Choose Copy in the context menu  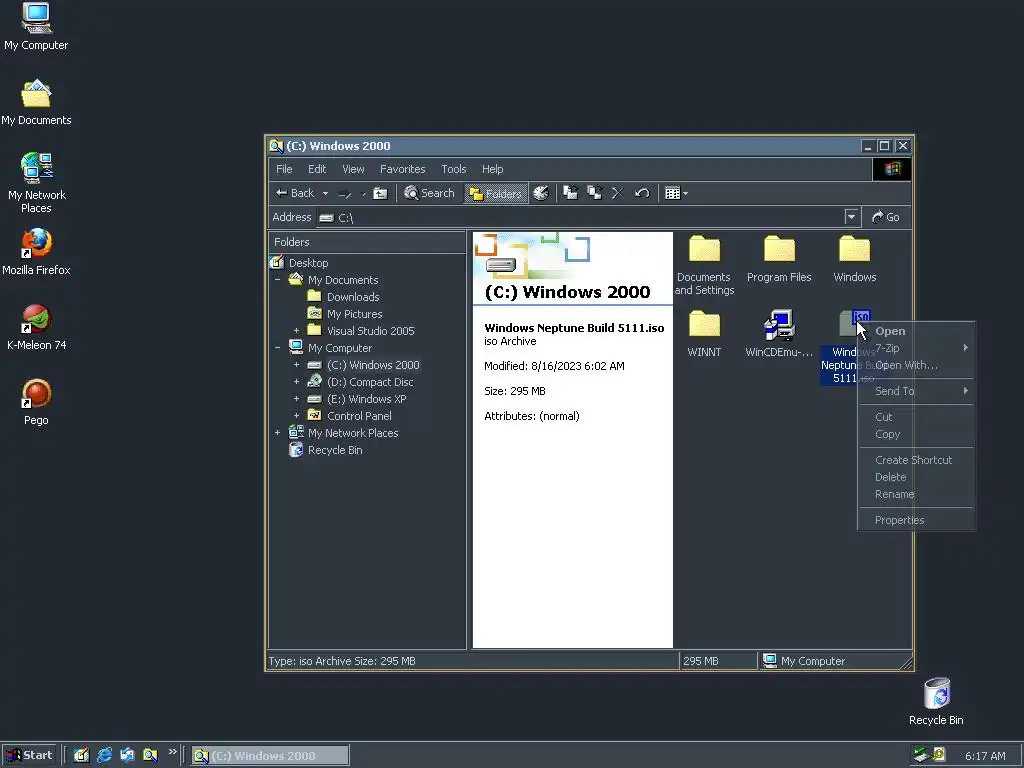coord(916,434)
